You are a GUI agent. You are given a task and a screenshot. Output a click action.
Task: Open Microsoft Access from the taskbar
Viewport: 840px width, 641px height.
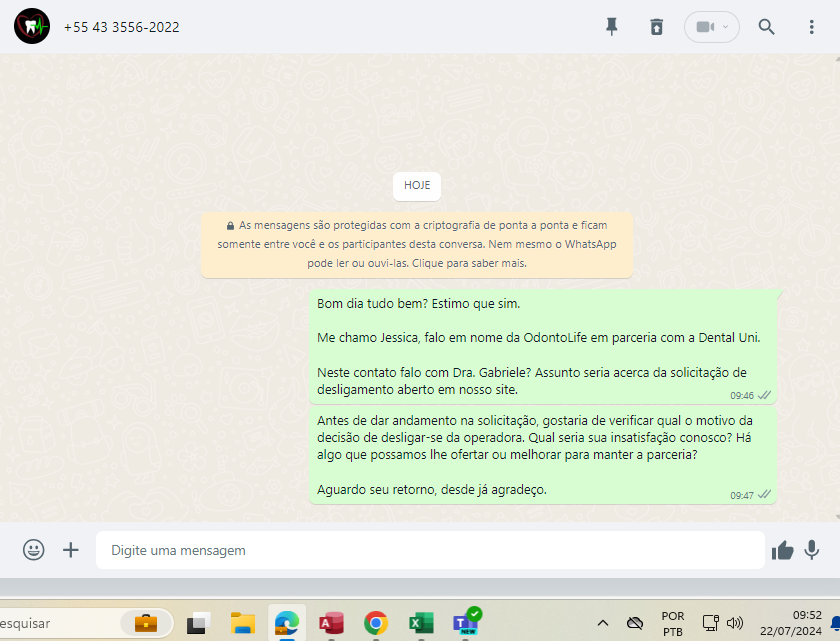(331, 623)
